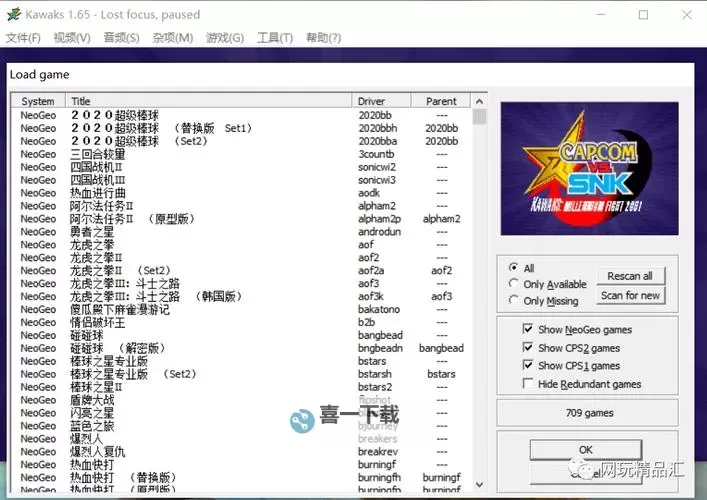Image resolution: width=707 pixels, height=500 pixels.
Task: Select the aof2a game row
Action: (x=242, y=271)
